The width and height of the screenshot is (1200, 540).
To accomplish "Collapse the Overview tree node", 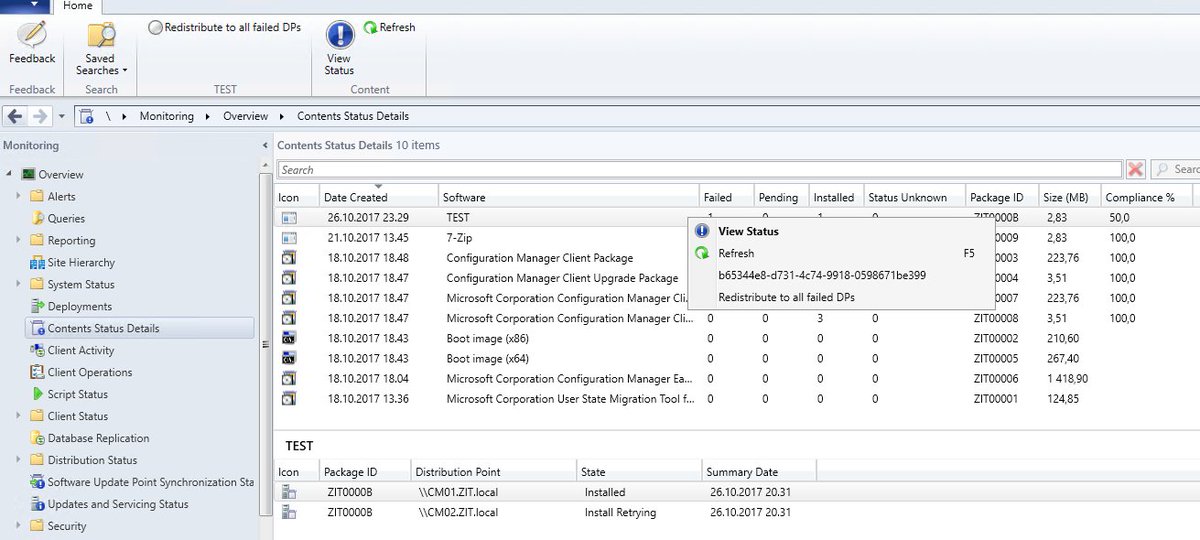I will click(8, 174).
